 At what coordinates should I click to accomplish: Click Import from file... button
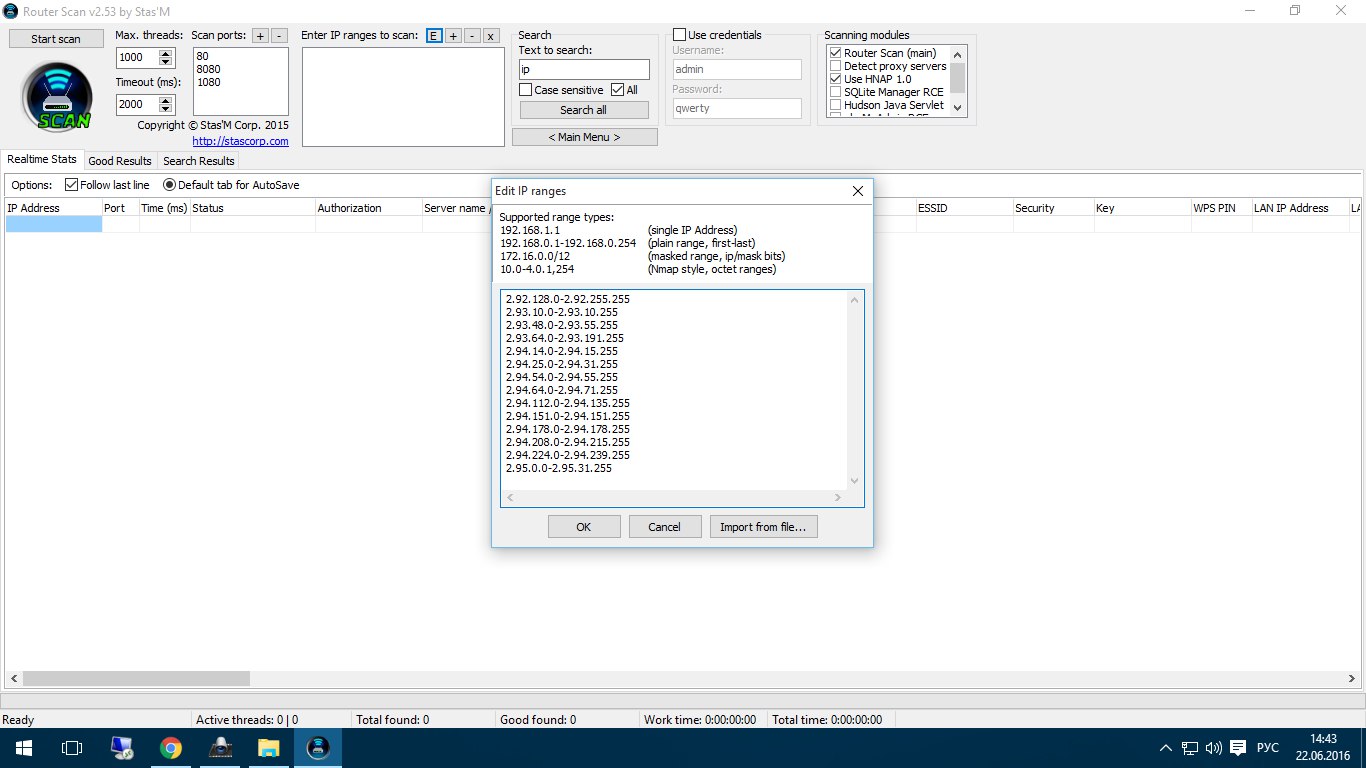763,527
